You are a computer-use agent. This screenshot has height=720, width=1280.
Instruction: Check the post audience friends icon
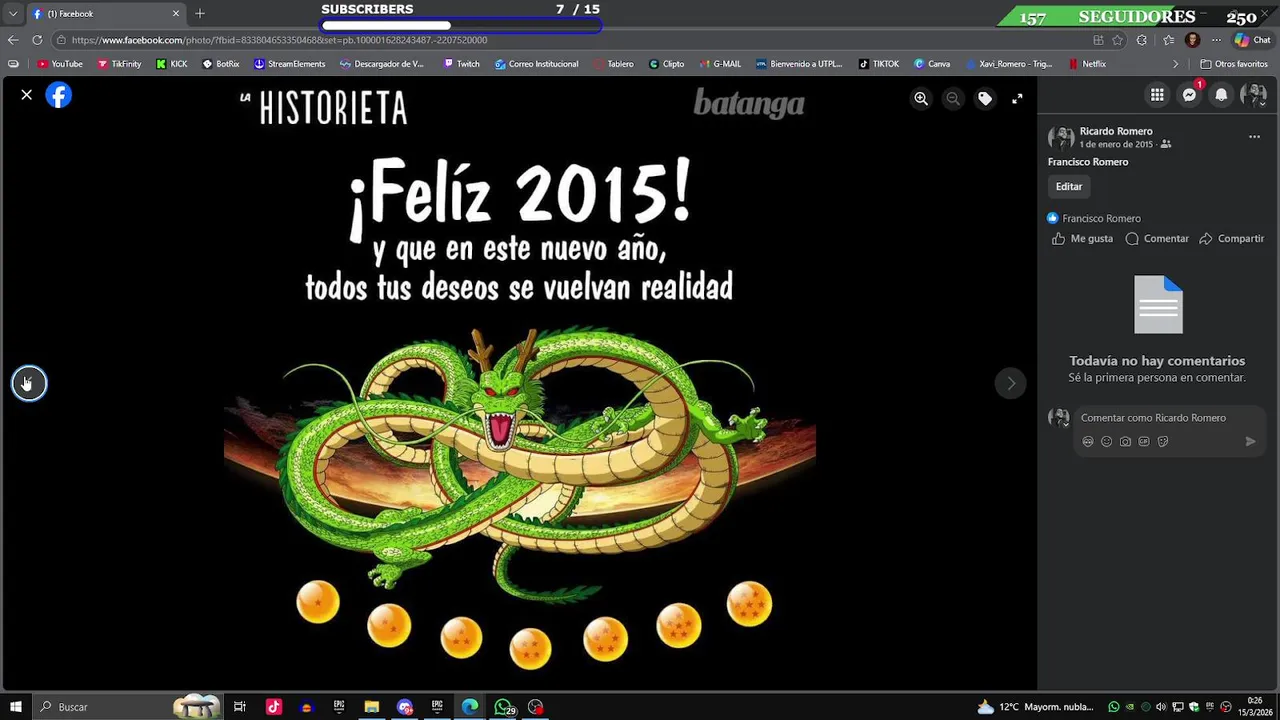pyautogui.click(x=1166, y=145)
